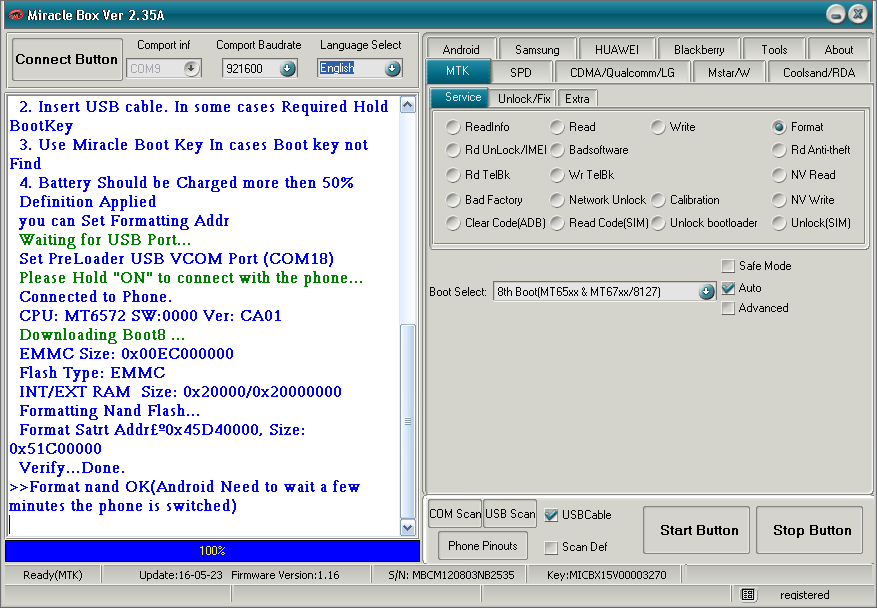Viewport: 877px width, 608px height.
Task: Select the Service sub-tab
Action: [x=460, y=97]
